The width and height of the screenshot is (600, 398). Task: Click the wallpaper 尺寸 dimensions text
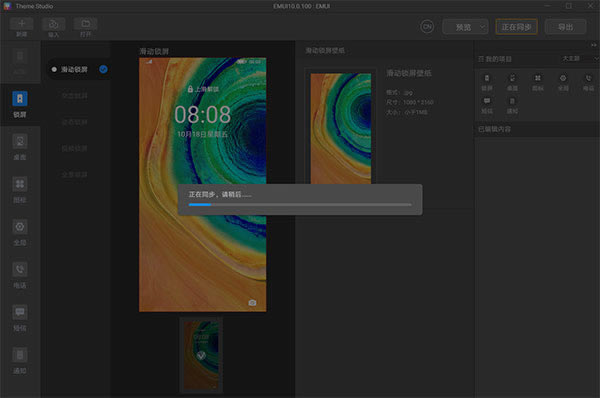(410, 102)
